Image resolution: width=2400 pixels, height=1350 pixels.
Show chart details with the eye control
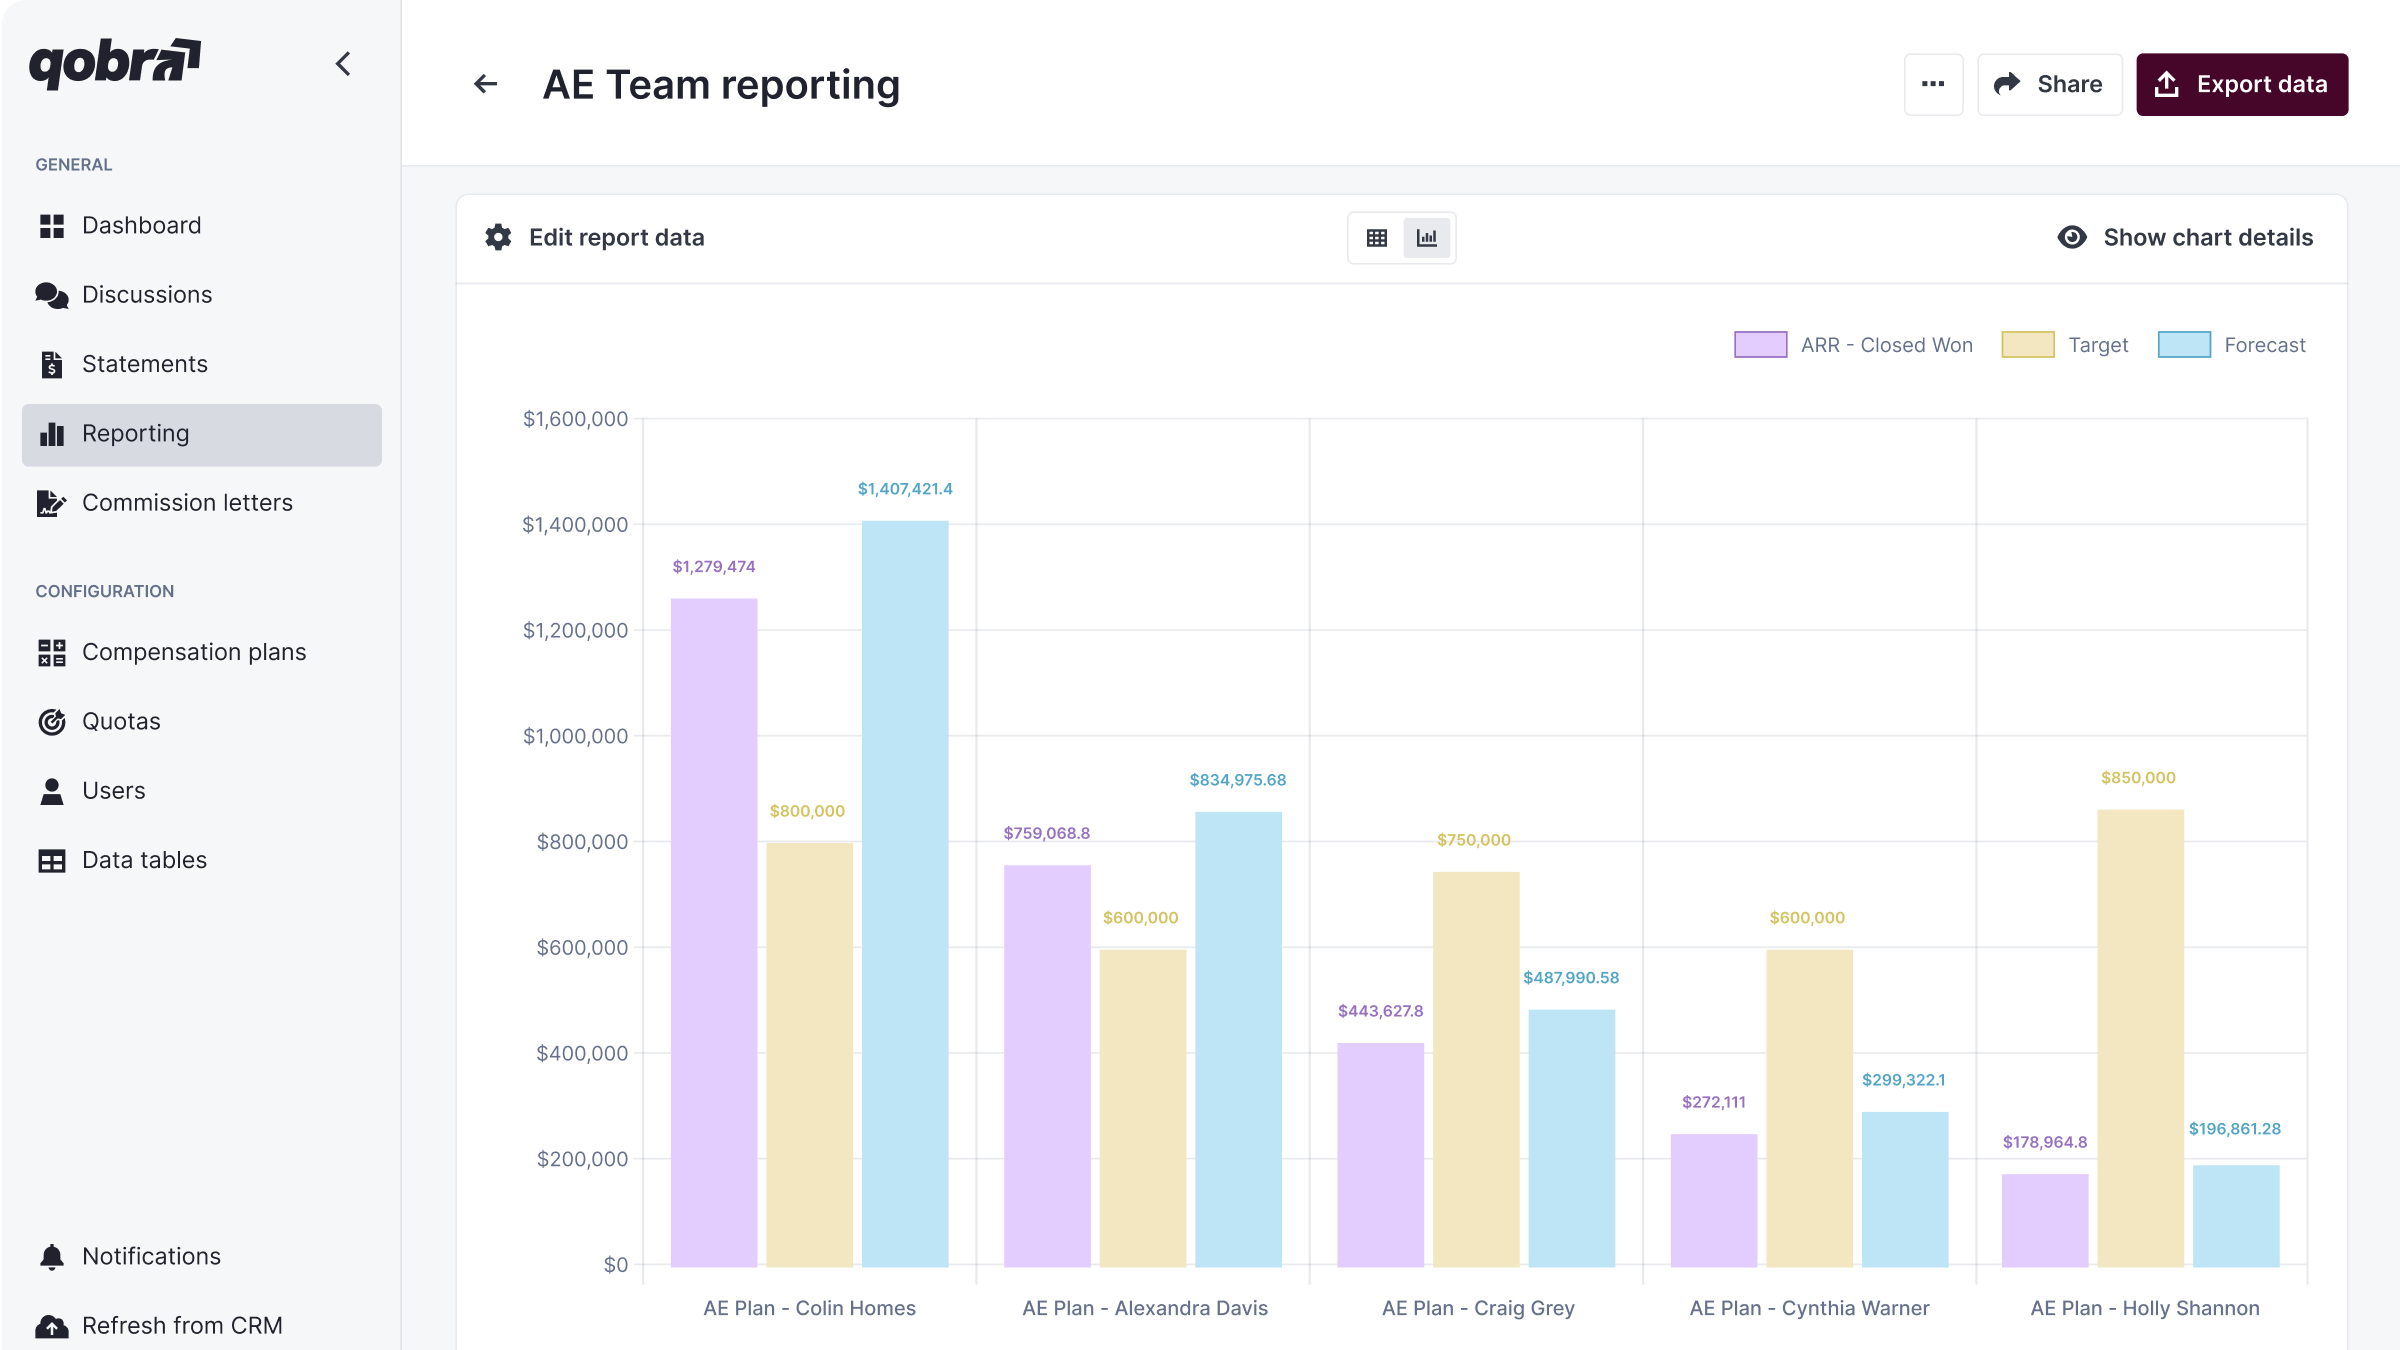pos(2072,237)
